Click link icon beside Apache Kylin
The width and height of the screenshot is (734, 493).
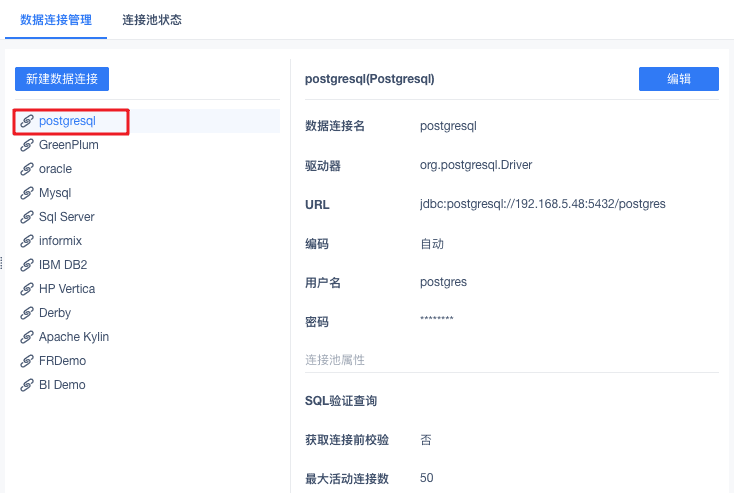coord(27,337)
